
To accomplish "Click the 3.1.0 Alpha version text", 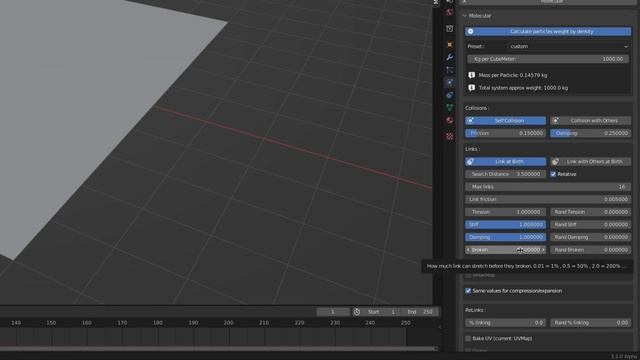I will (624, 357).
